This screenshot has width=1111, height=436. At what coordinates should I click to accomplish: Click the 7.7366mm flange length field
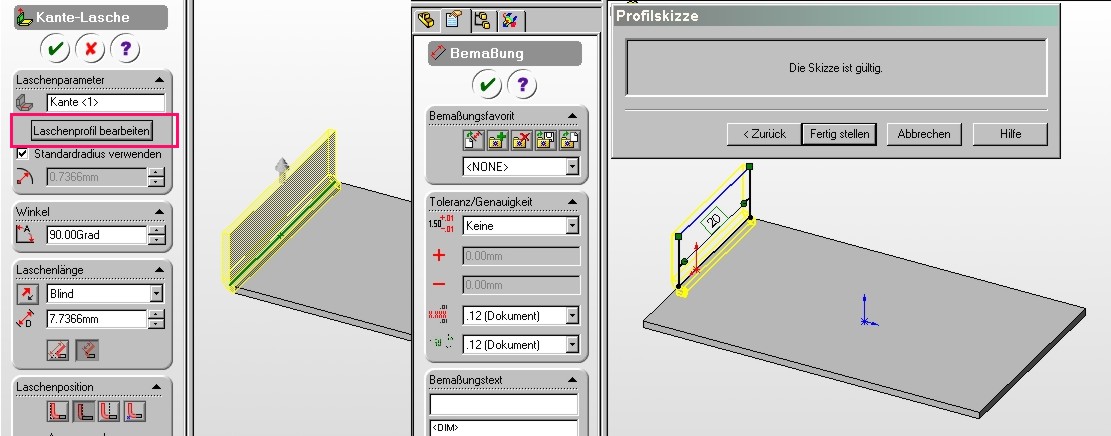click(96, 319)
